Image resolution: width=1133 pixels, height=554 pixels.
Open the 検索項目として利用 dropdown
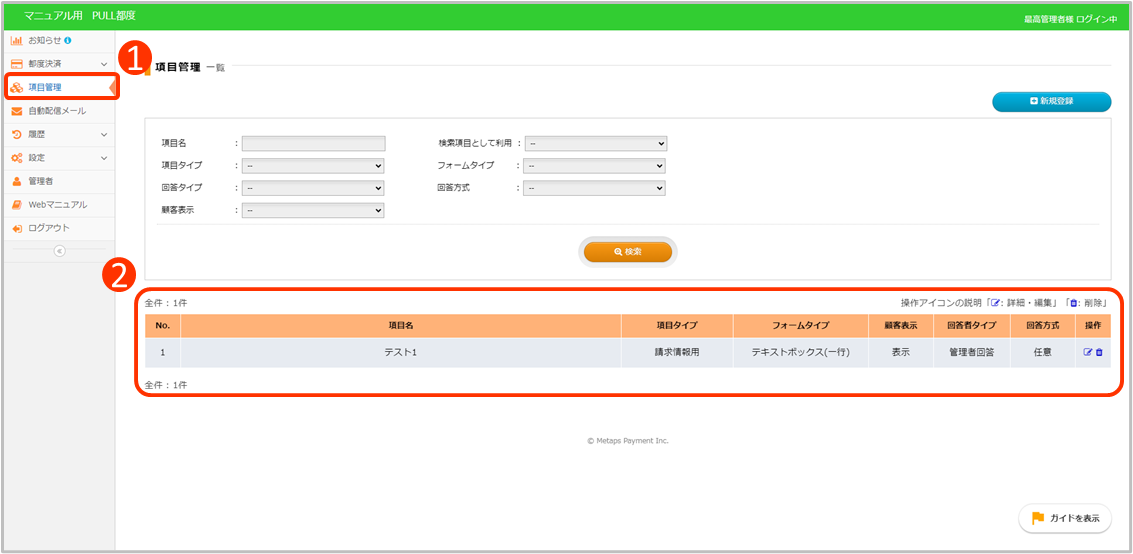[596, 143]
